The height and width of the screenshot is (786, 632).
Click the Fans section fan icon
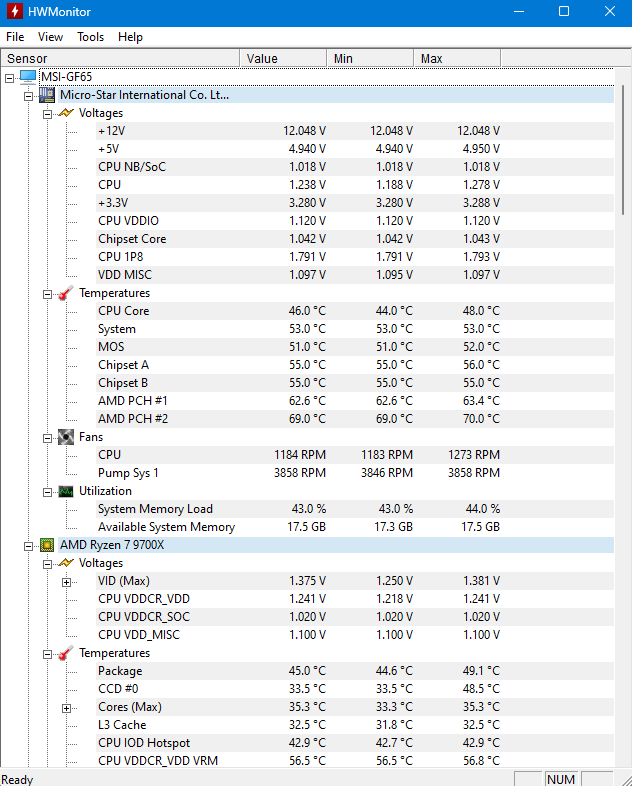(66, 437)
